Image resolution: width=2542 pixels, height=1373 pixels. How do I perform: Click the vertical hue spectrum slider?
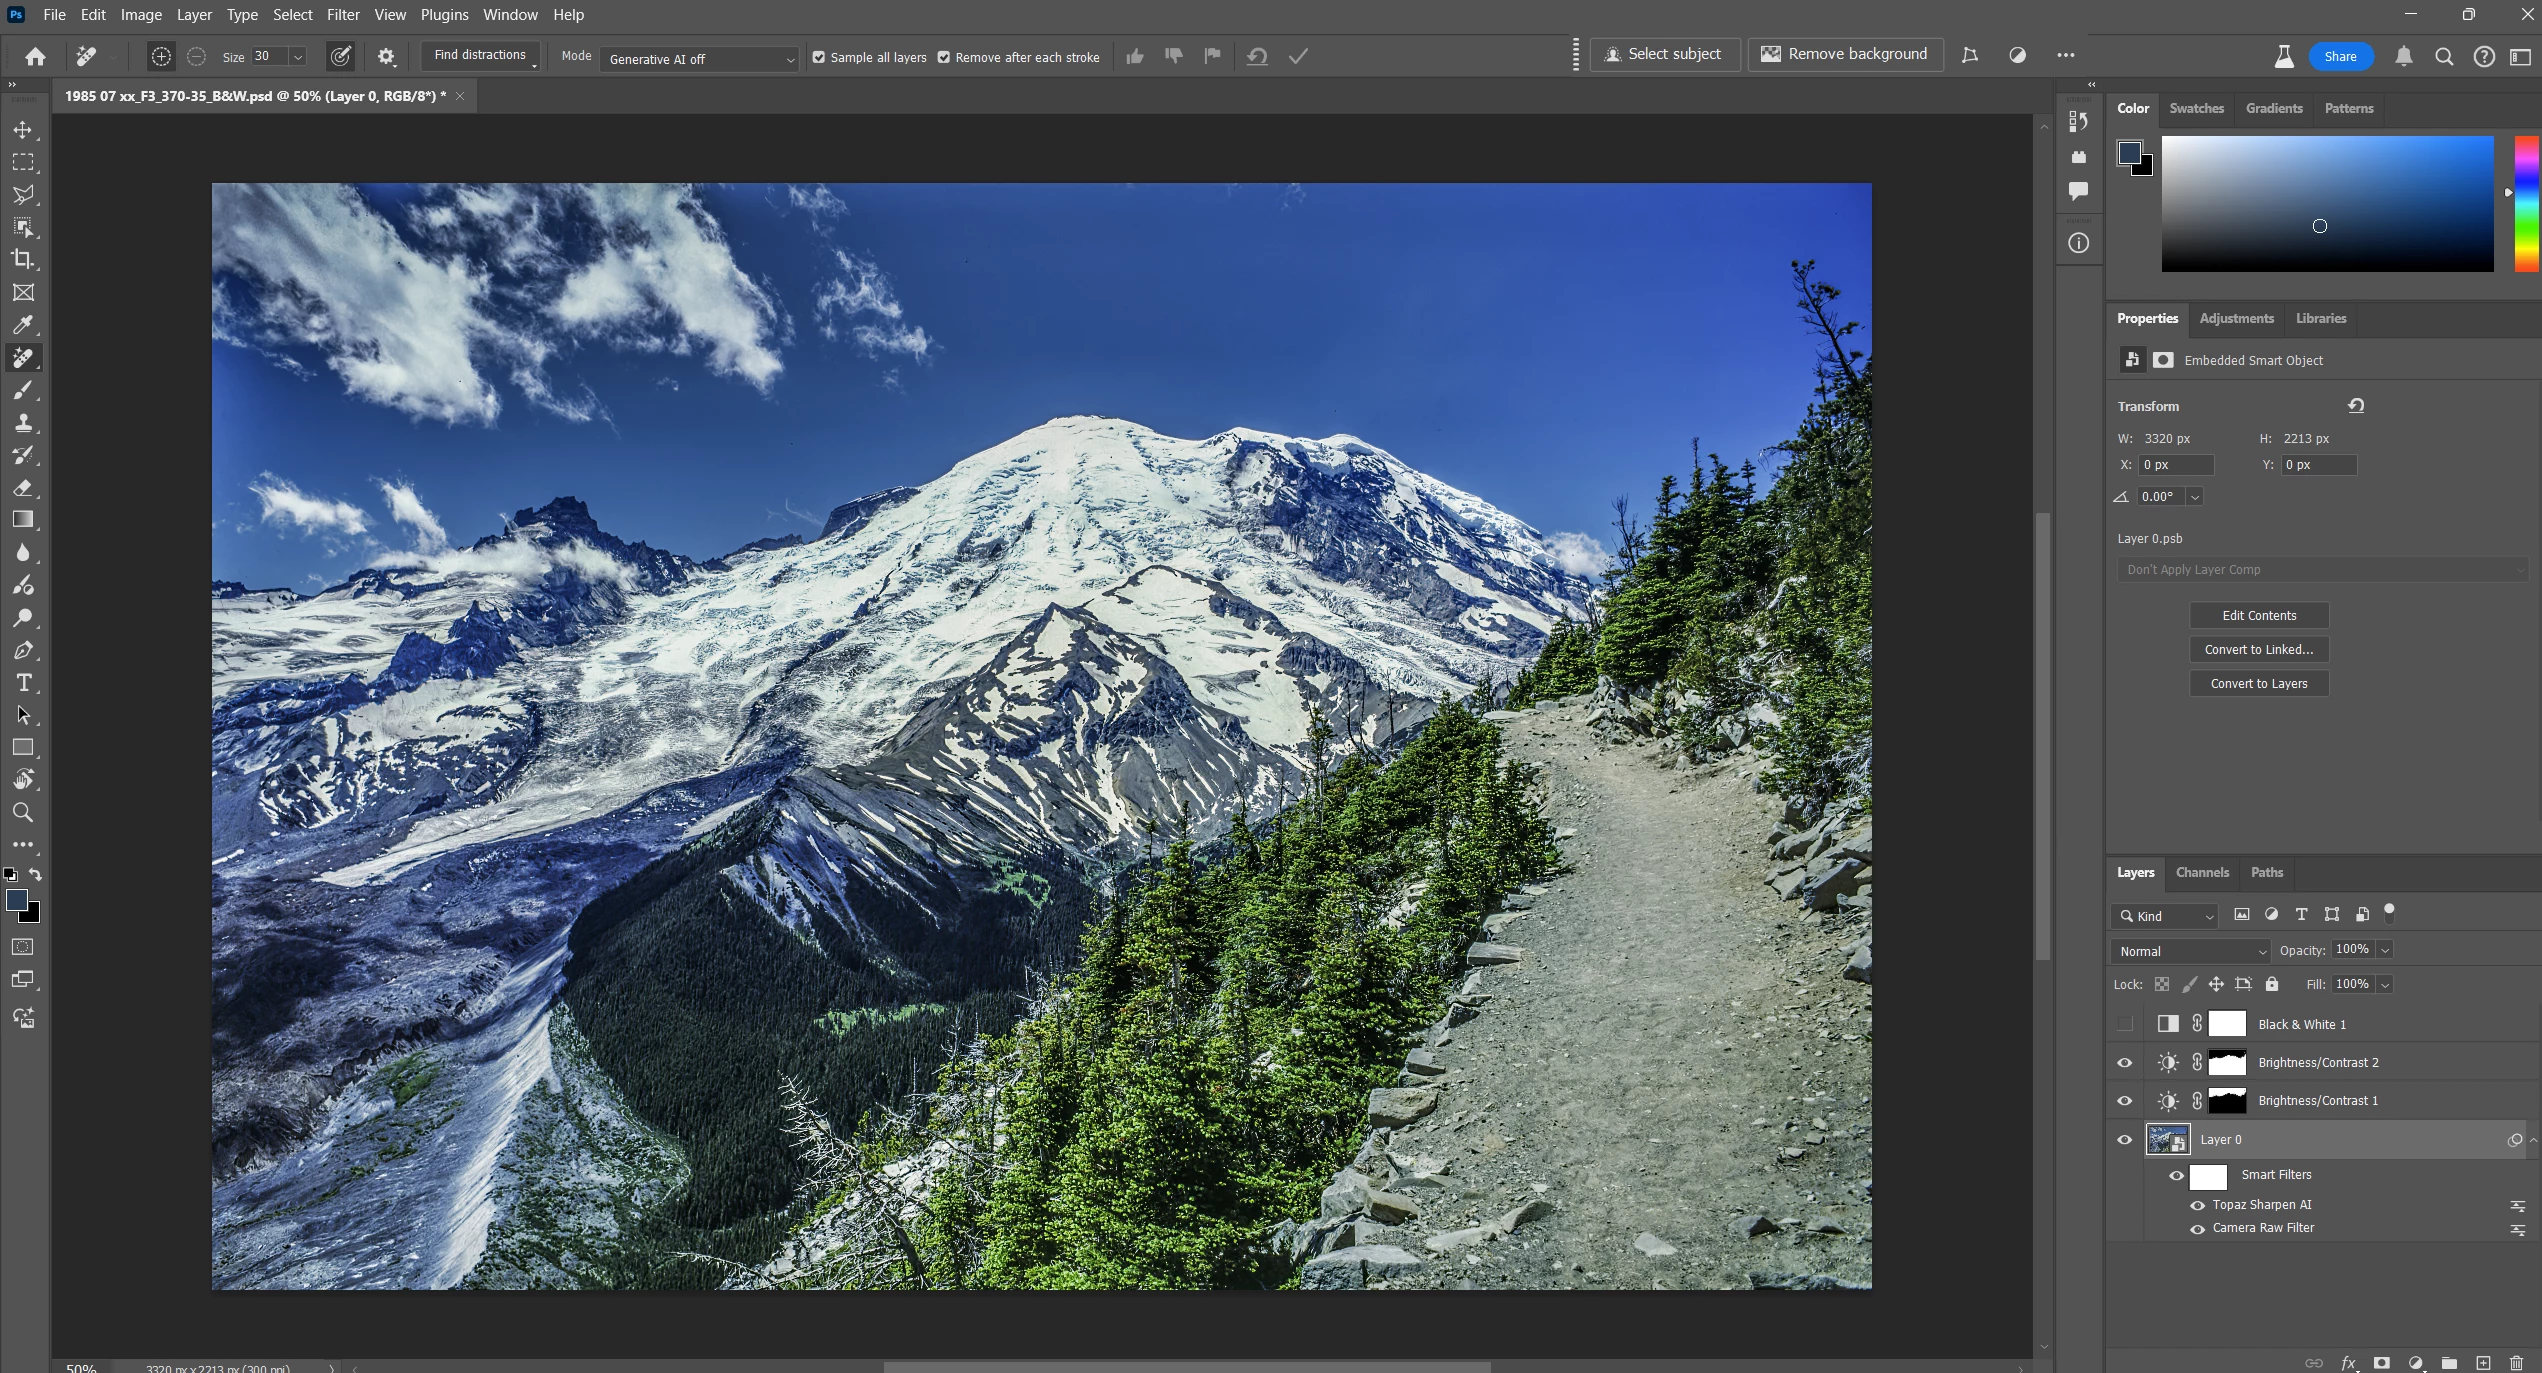tap(2527, 205)
